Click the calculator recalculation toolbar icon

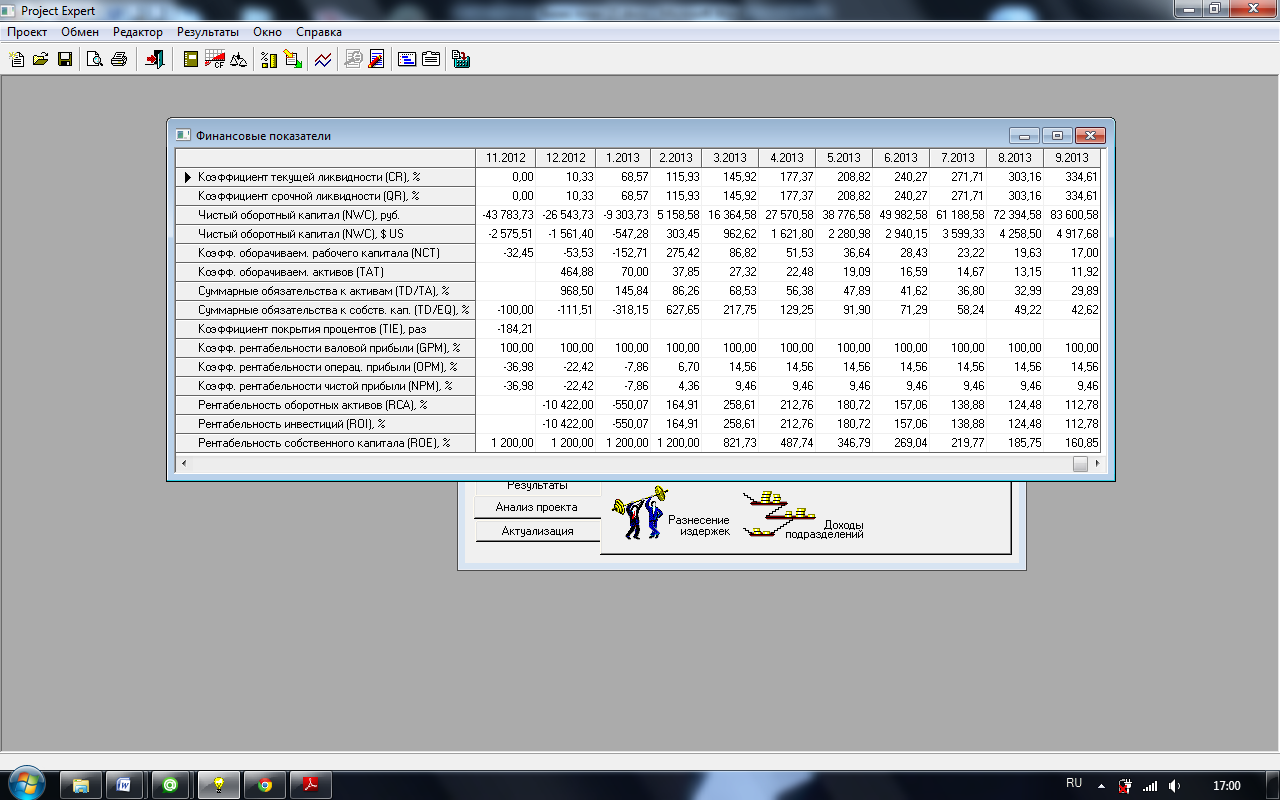(461, 59)
